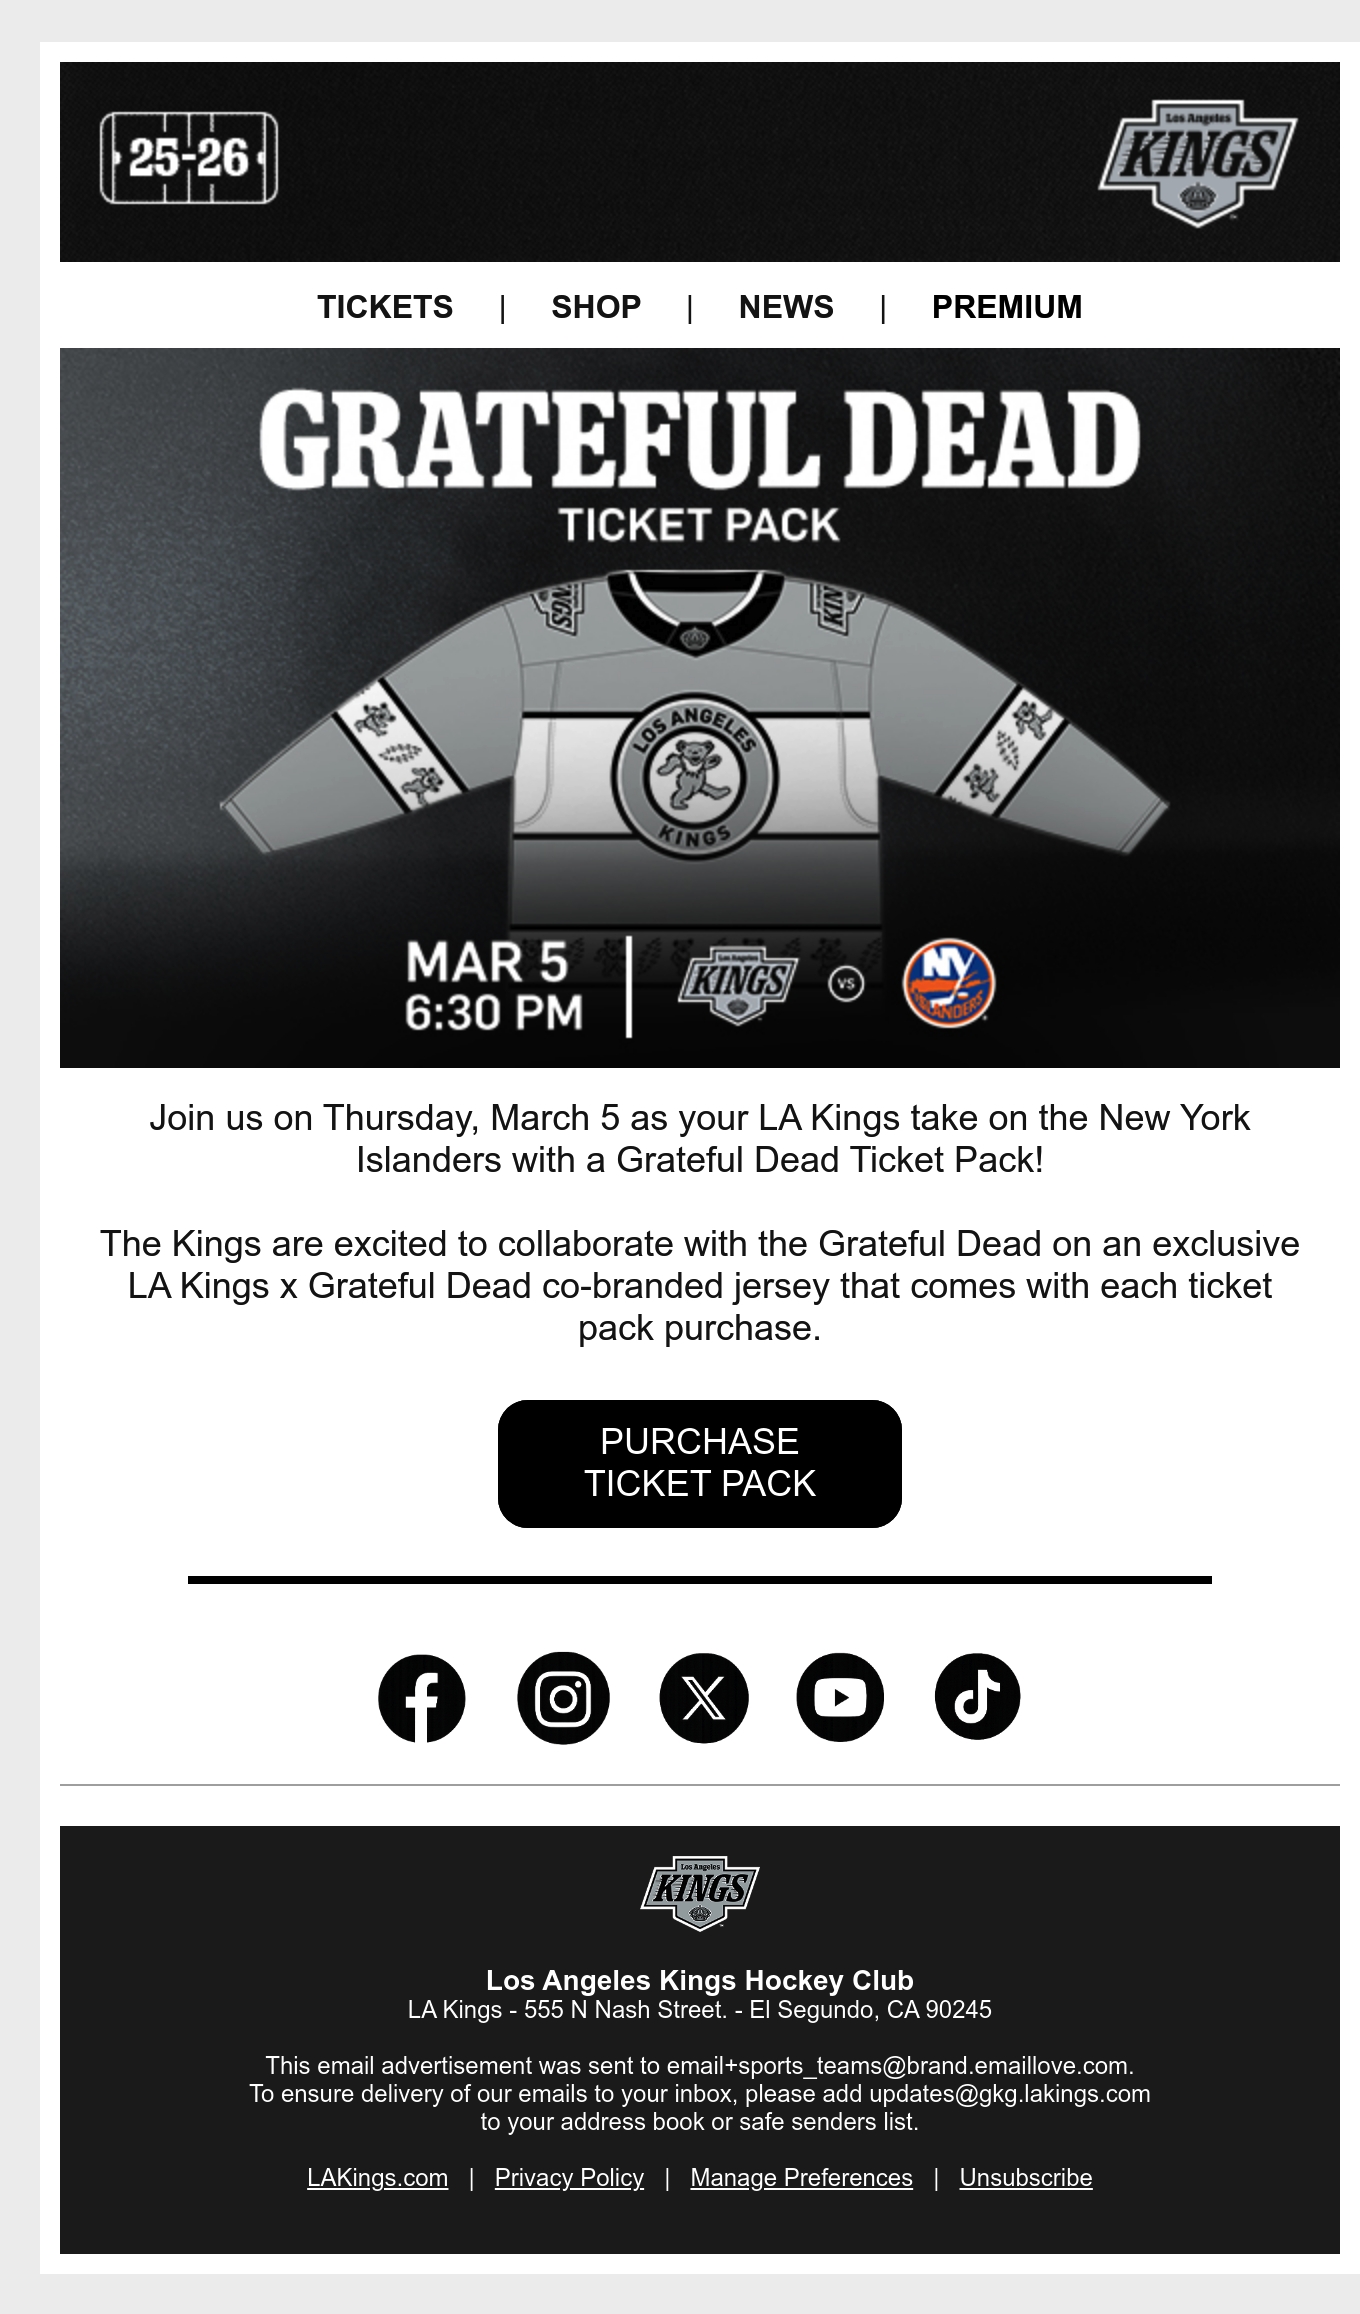
Task: Open the Instagram social icon
Action: pyautogui.click(x=563, y=1698)
